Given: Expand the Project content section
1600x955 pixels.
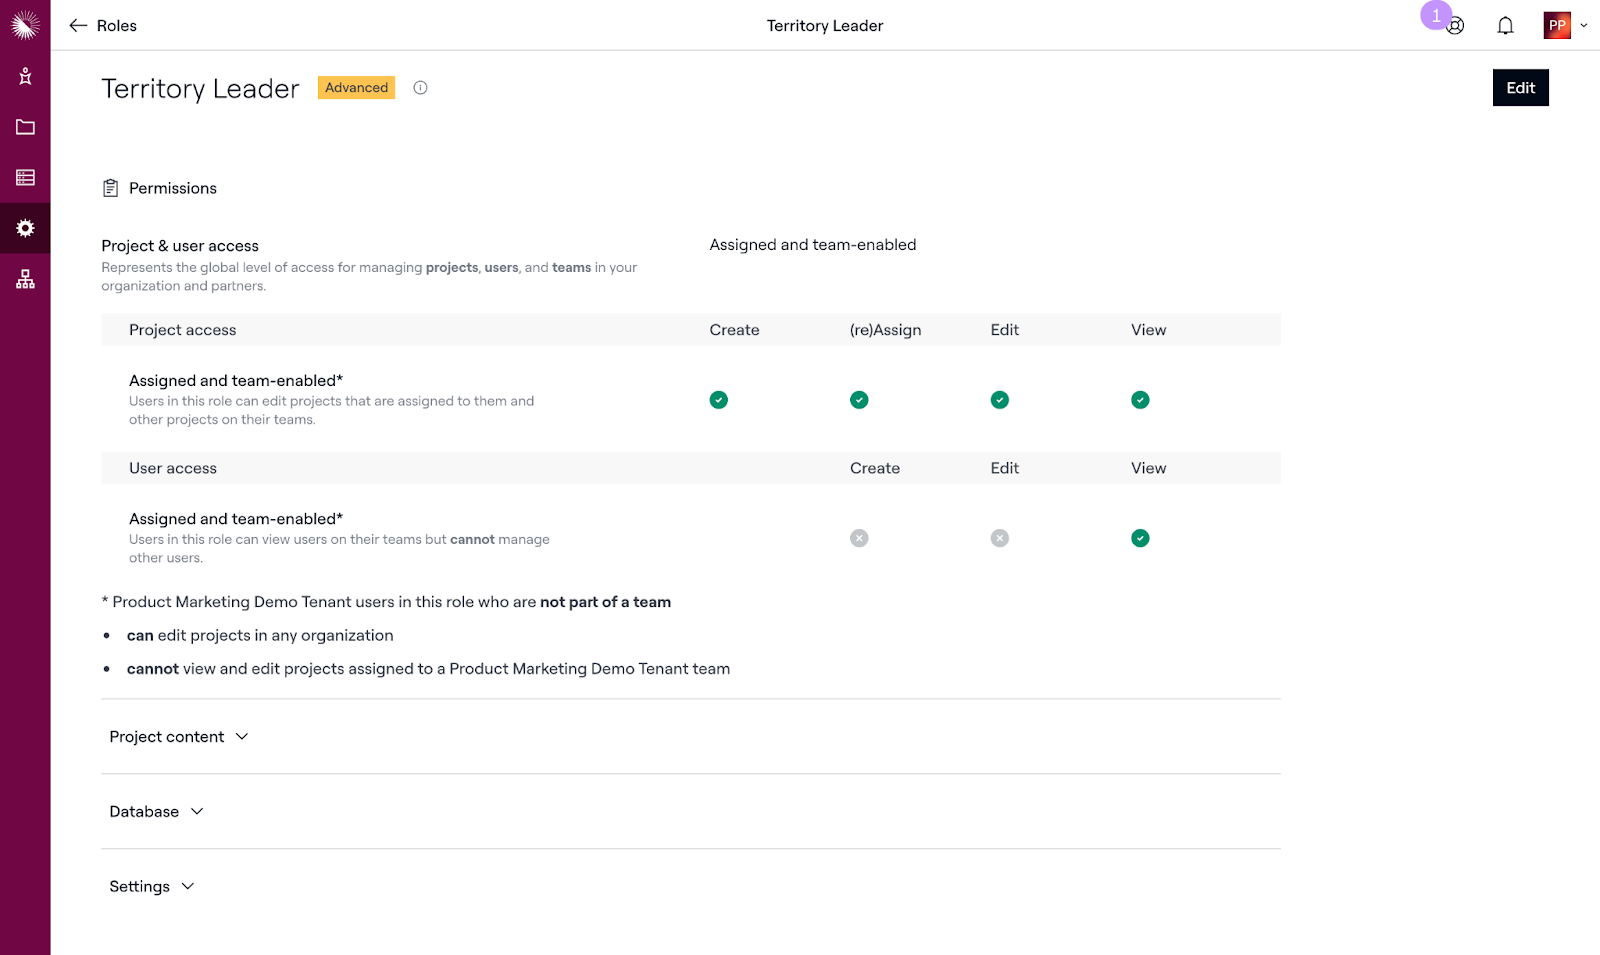Looking at the screenshot, I should (179, 737).
